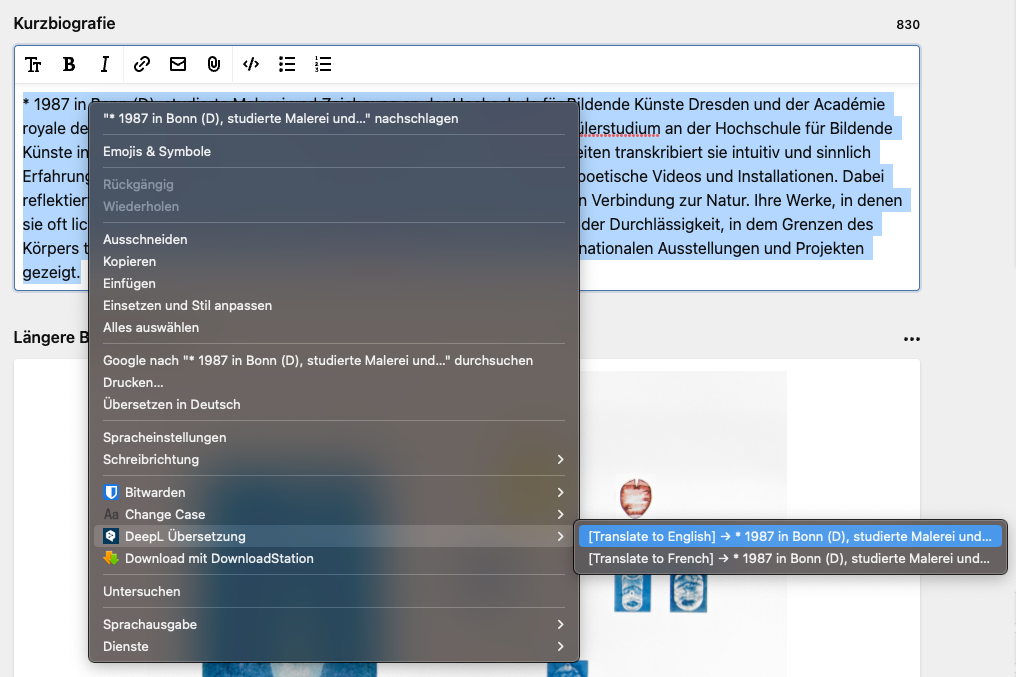Toggle bold formatting
This screenshot has width=1016, height=677.
click(69, 64)
